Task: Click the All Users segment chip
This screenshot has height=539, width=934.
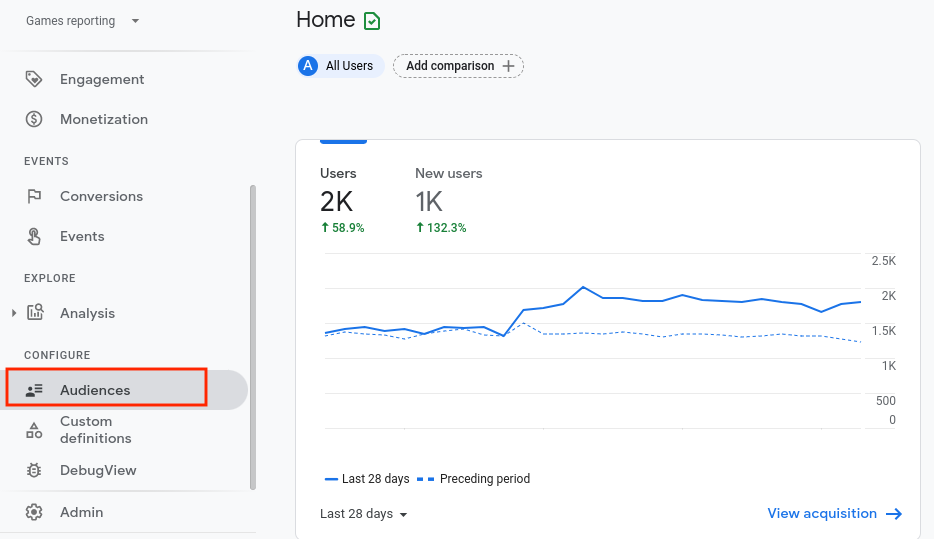Action: [x=340, y=66]
